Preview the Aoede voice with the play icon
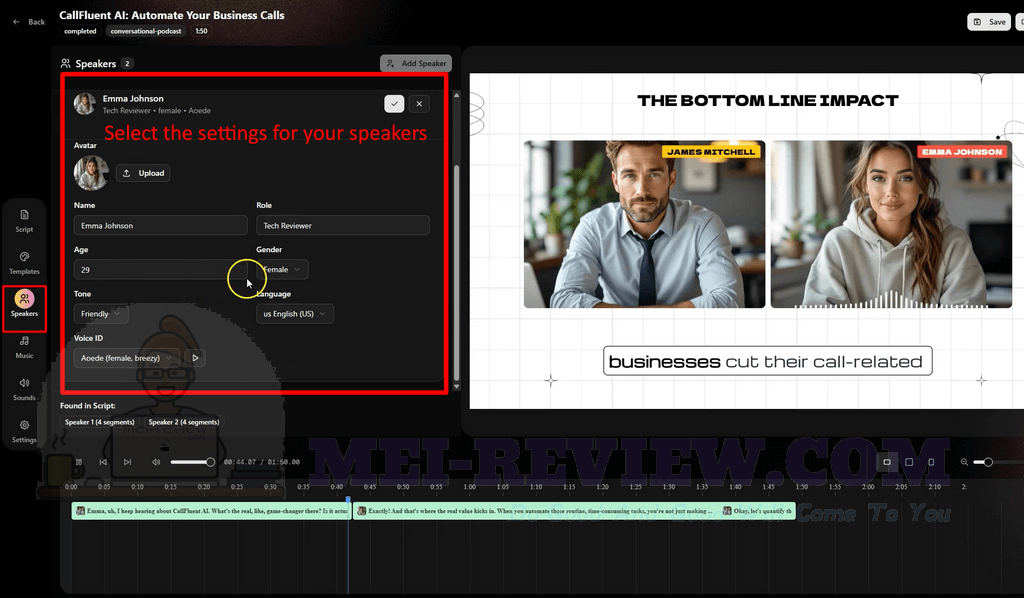Image resolution: width=1024 pixels, height=598 pixels. click(195, 358)
